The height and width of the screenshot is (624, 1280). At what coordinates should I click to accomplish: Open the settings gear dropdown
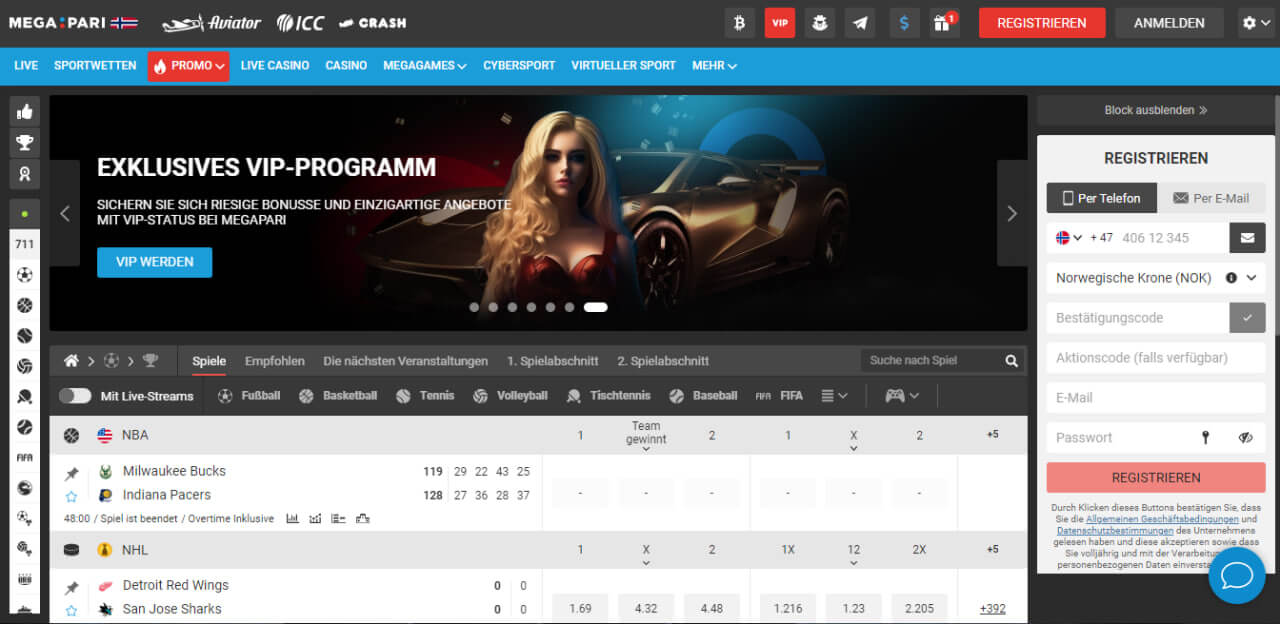1255,23
